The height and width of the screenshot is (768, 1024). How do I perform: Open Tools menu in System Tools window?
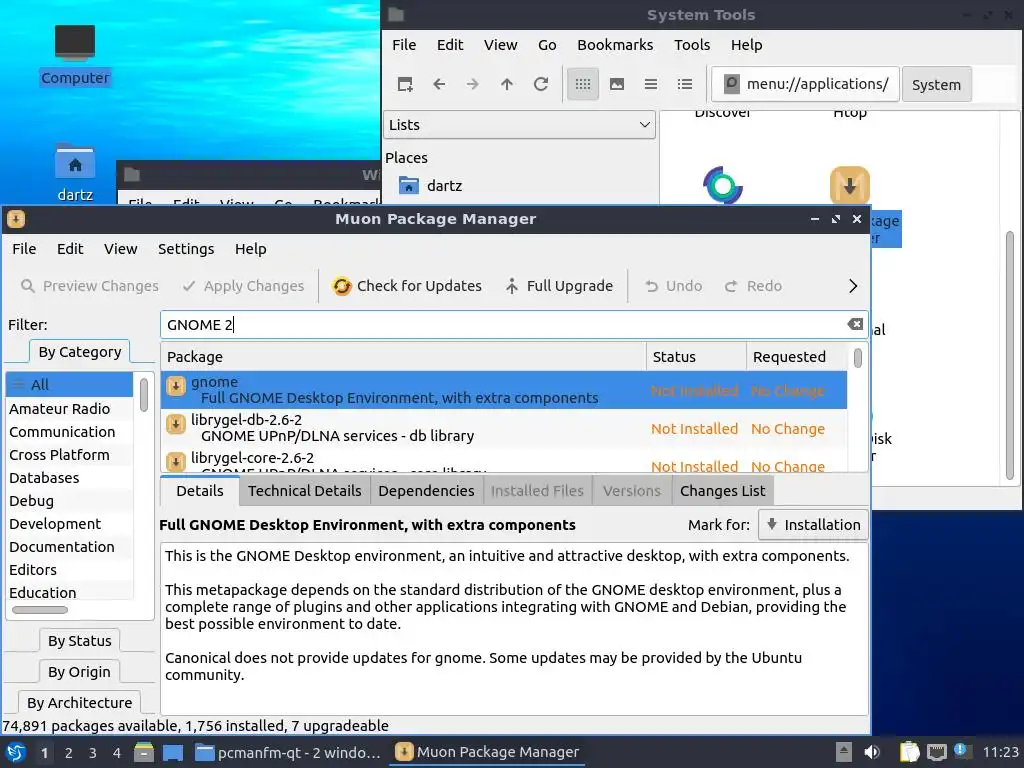coord(692,45)
